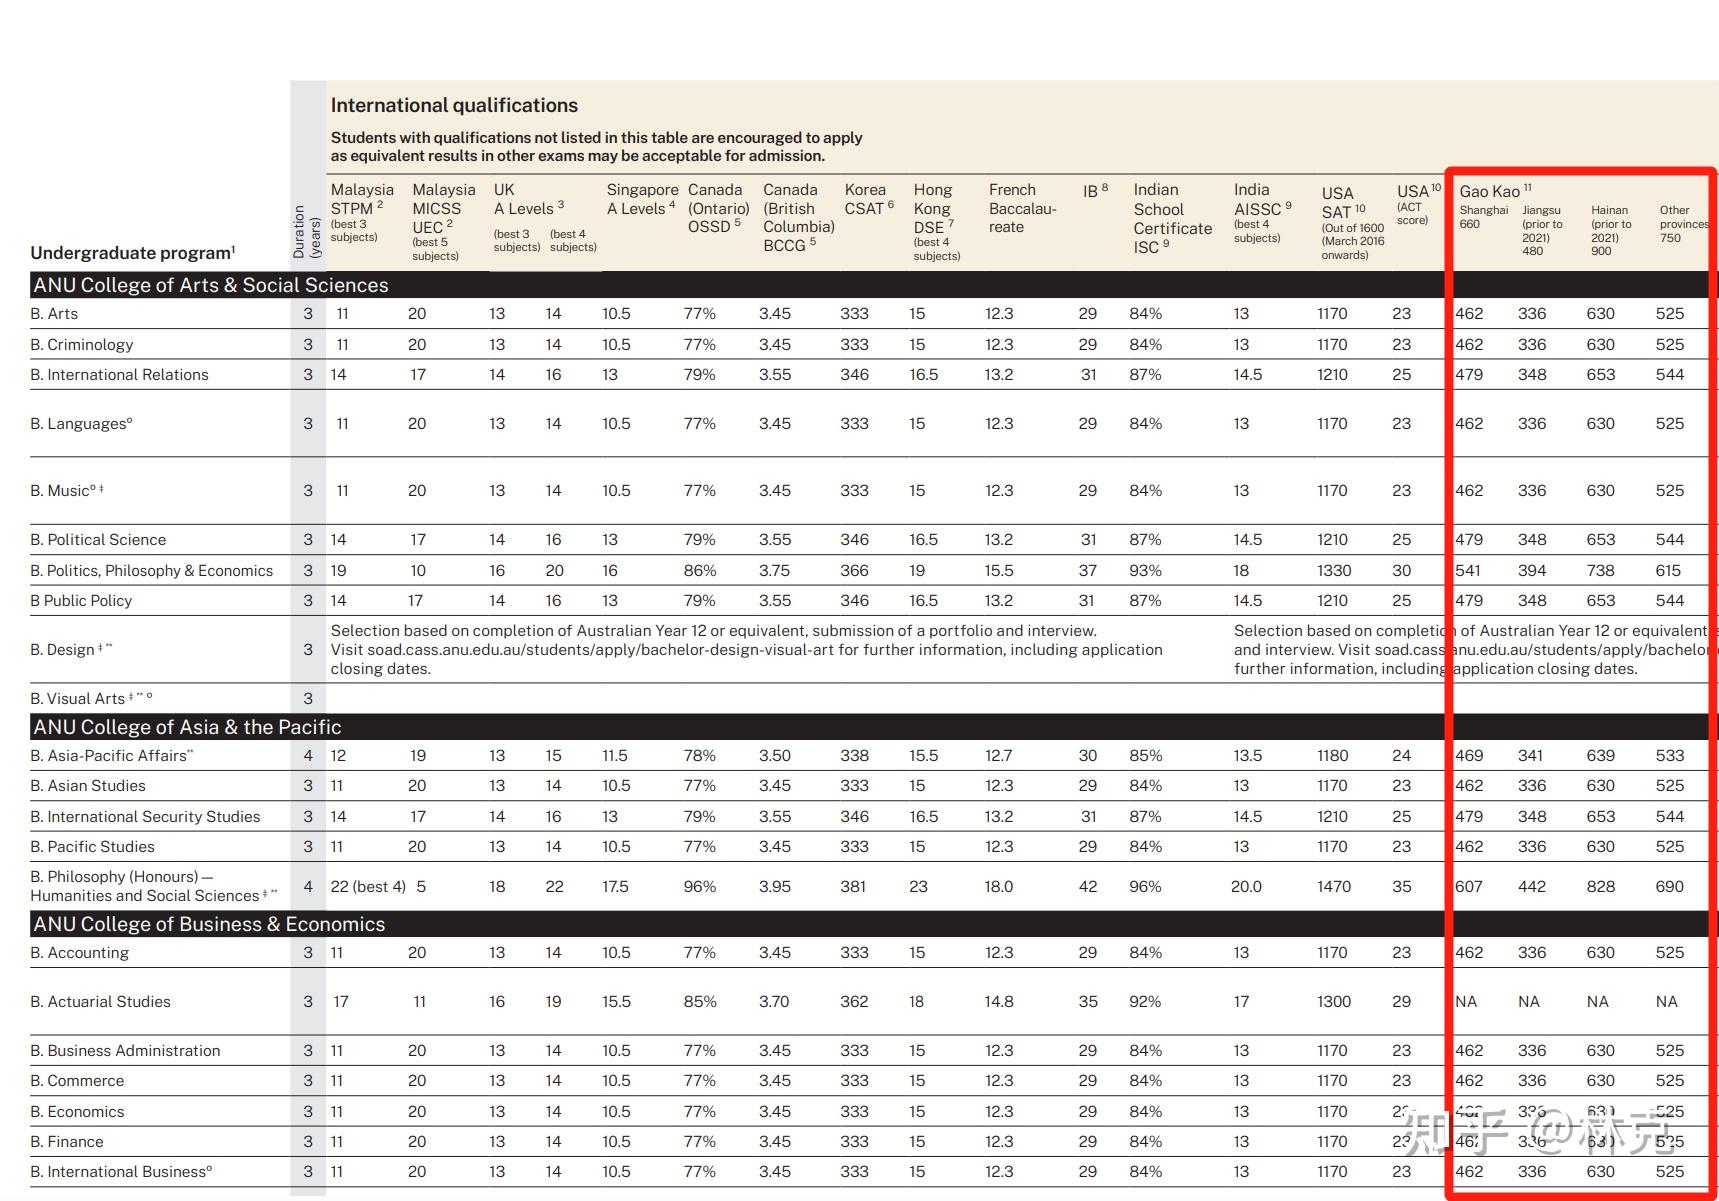Click the 'B. International Relations' program name

coord(119,374)
